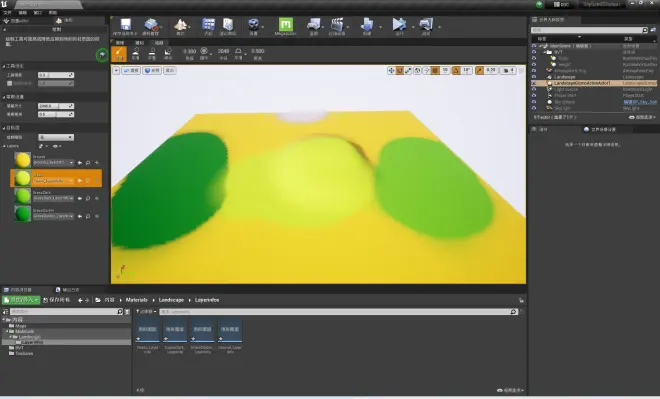Screen dimensions: 660x399
Task: Click the Launch toolbar icon
Action: (x=426, y=24)
